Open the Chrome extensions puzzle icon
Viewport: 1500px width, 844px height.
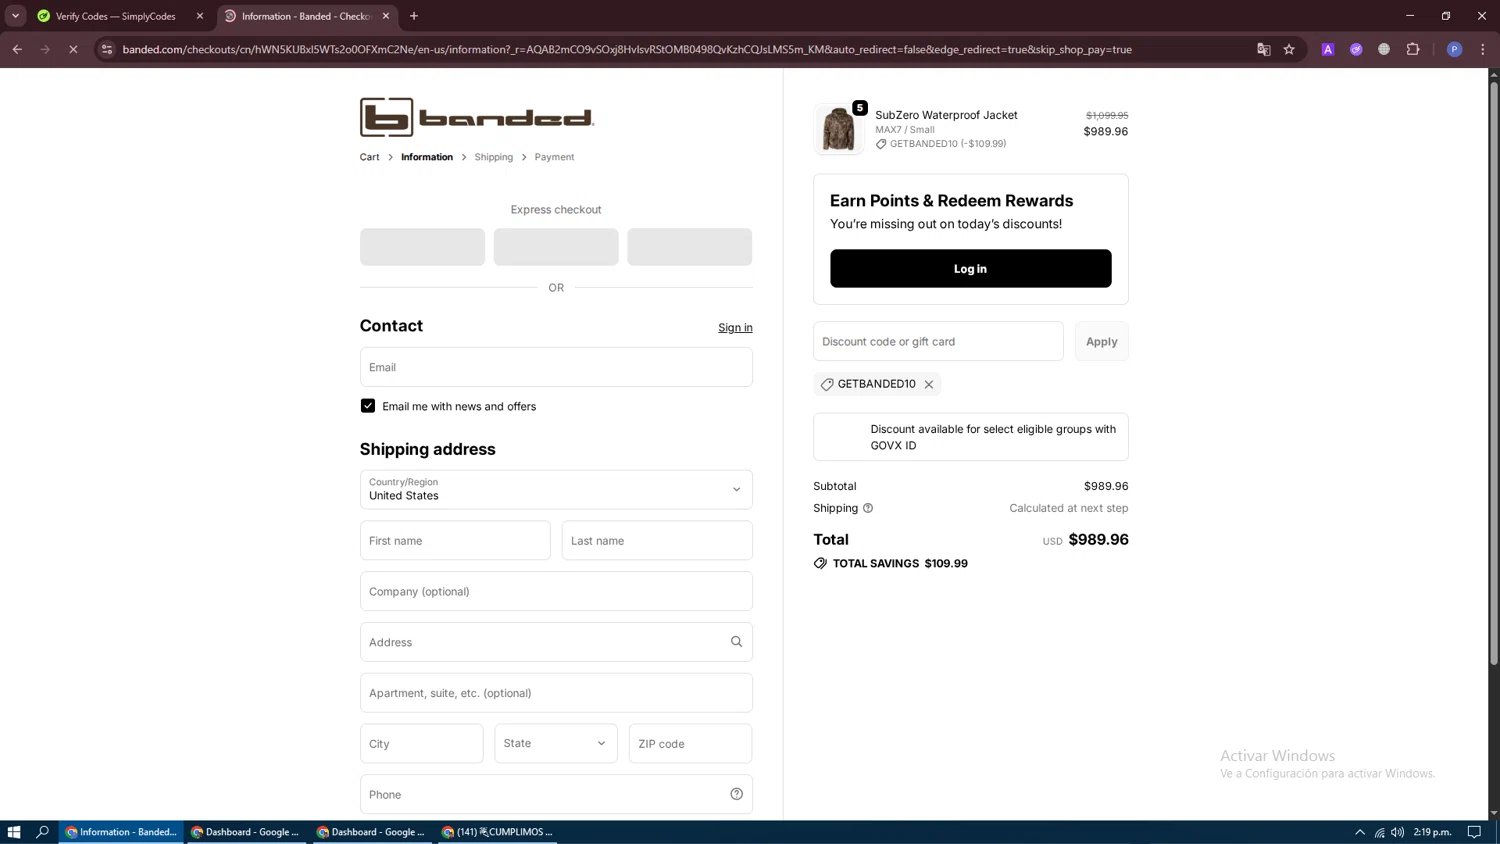1413,49
